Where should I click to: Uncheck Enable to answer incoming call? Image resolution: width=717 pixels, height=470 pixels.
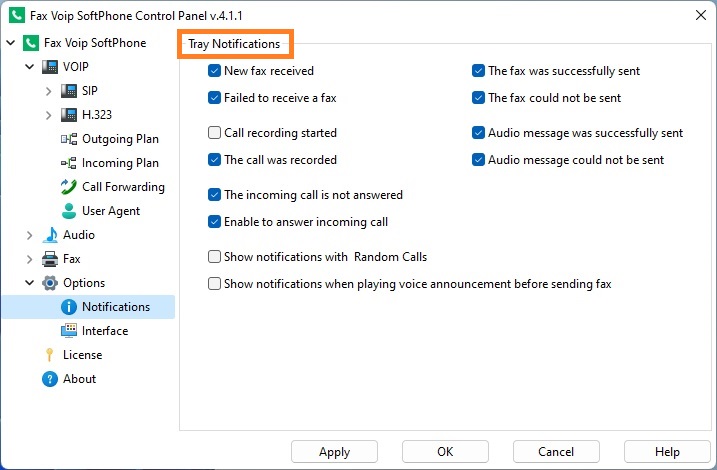214,222
